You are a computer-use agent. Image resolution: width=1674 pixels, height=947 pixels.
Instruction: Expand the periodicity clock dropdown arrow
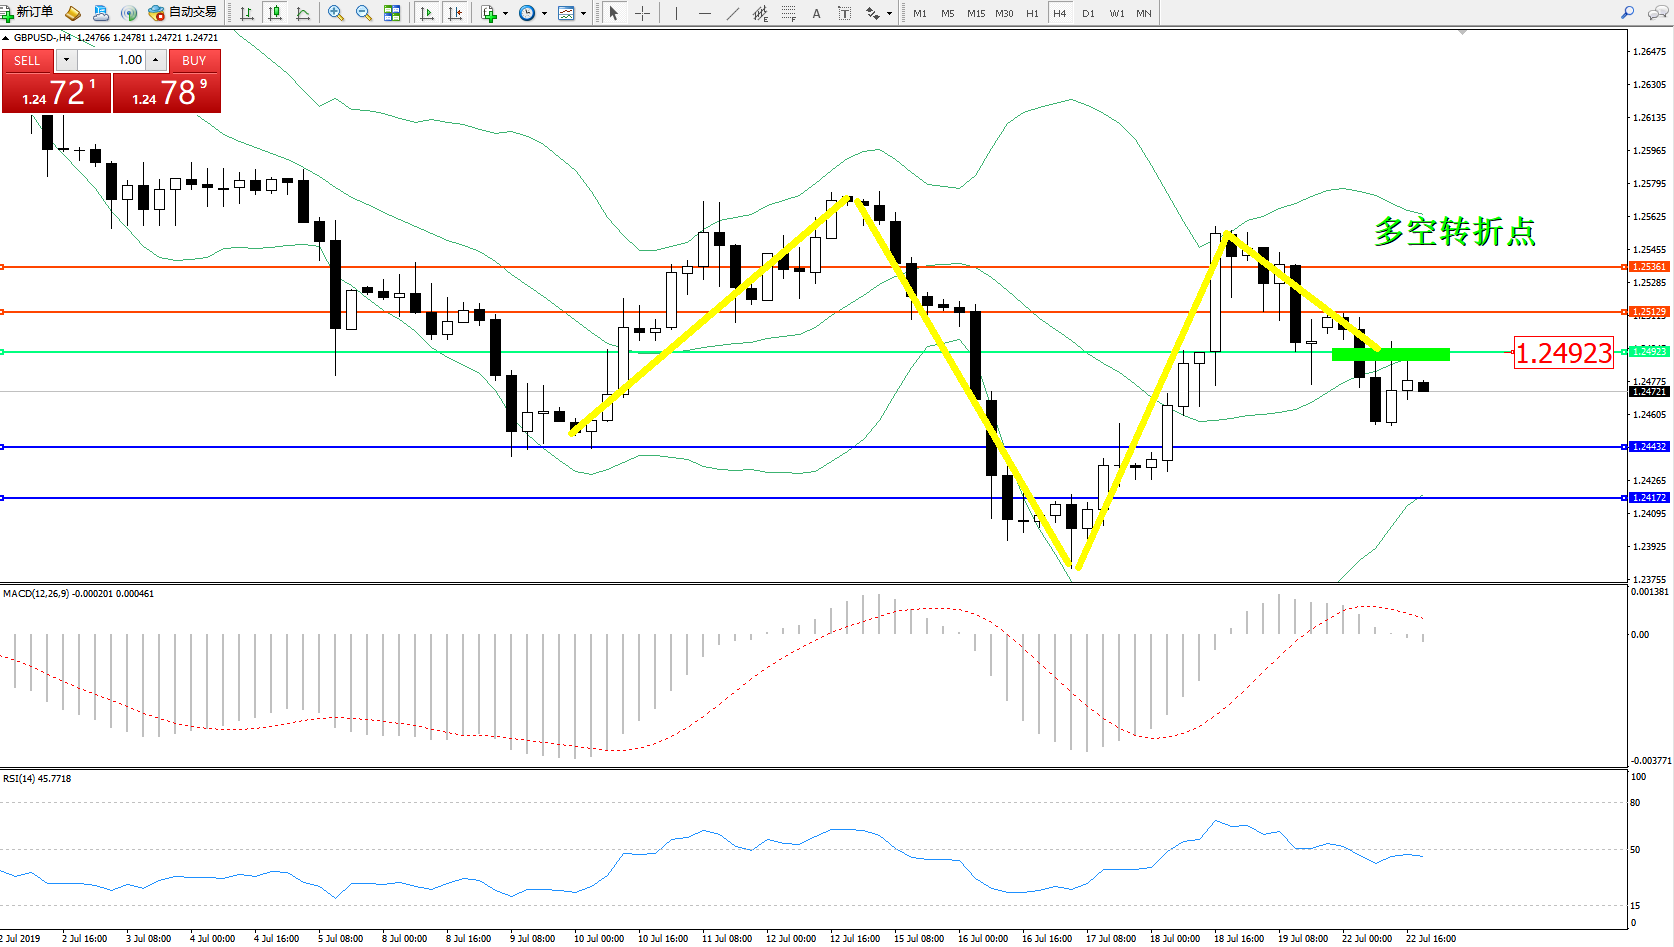point(544,14)
